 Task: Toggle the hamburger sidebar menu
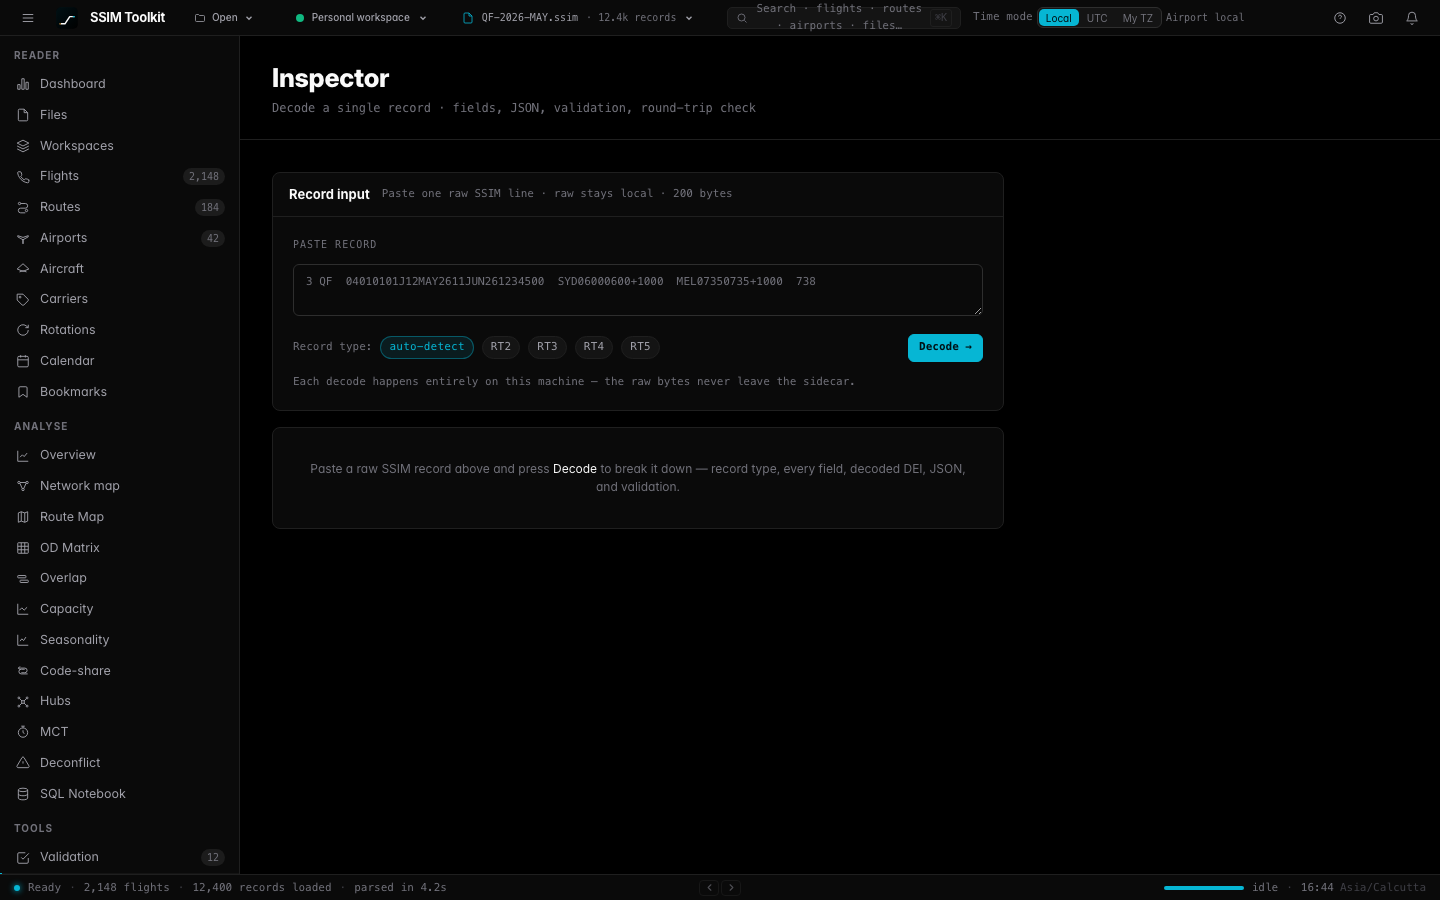pyautogui.click(x=28, y=18)
